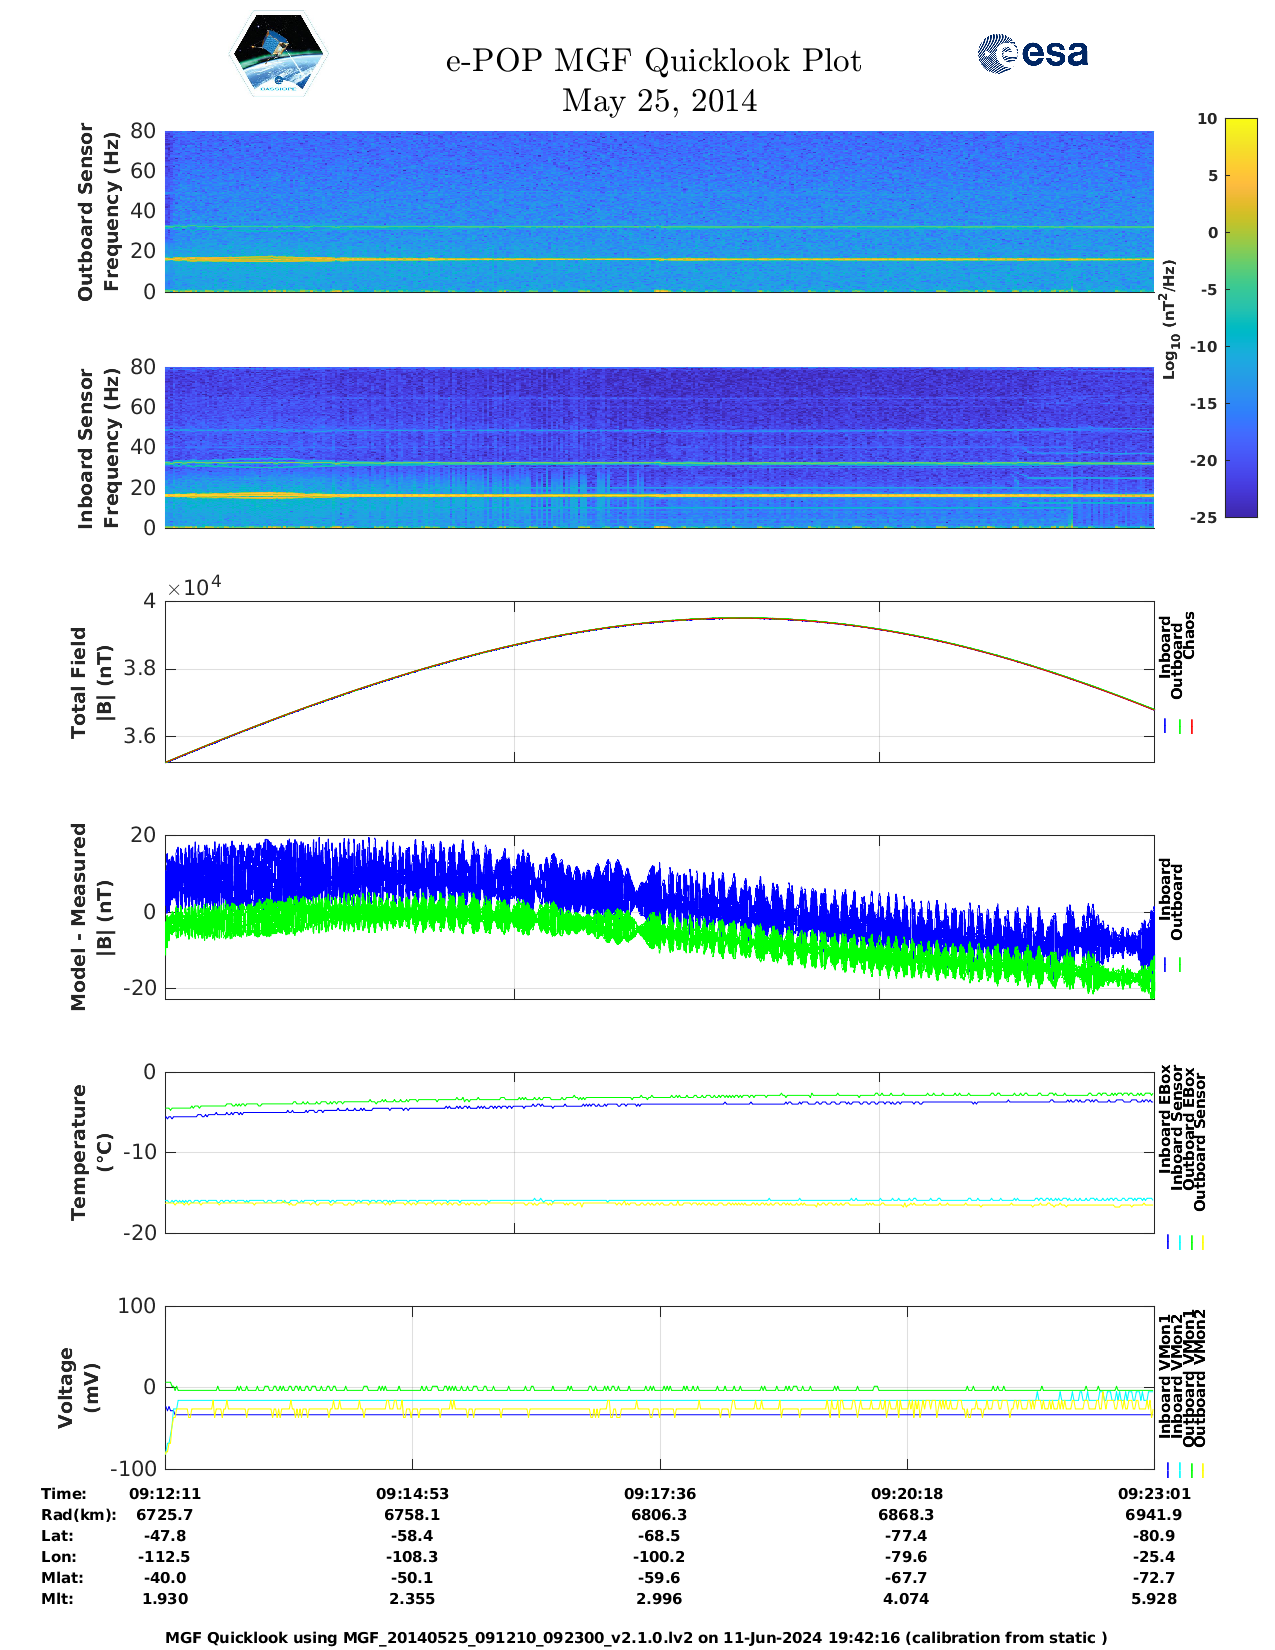Image resolution: width=1275 pixels, height=1650 pixels.
Task: Click the CASSIOPE hexagon mission logo
Action: 278,55
